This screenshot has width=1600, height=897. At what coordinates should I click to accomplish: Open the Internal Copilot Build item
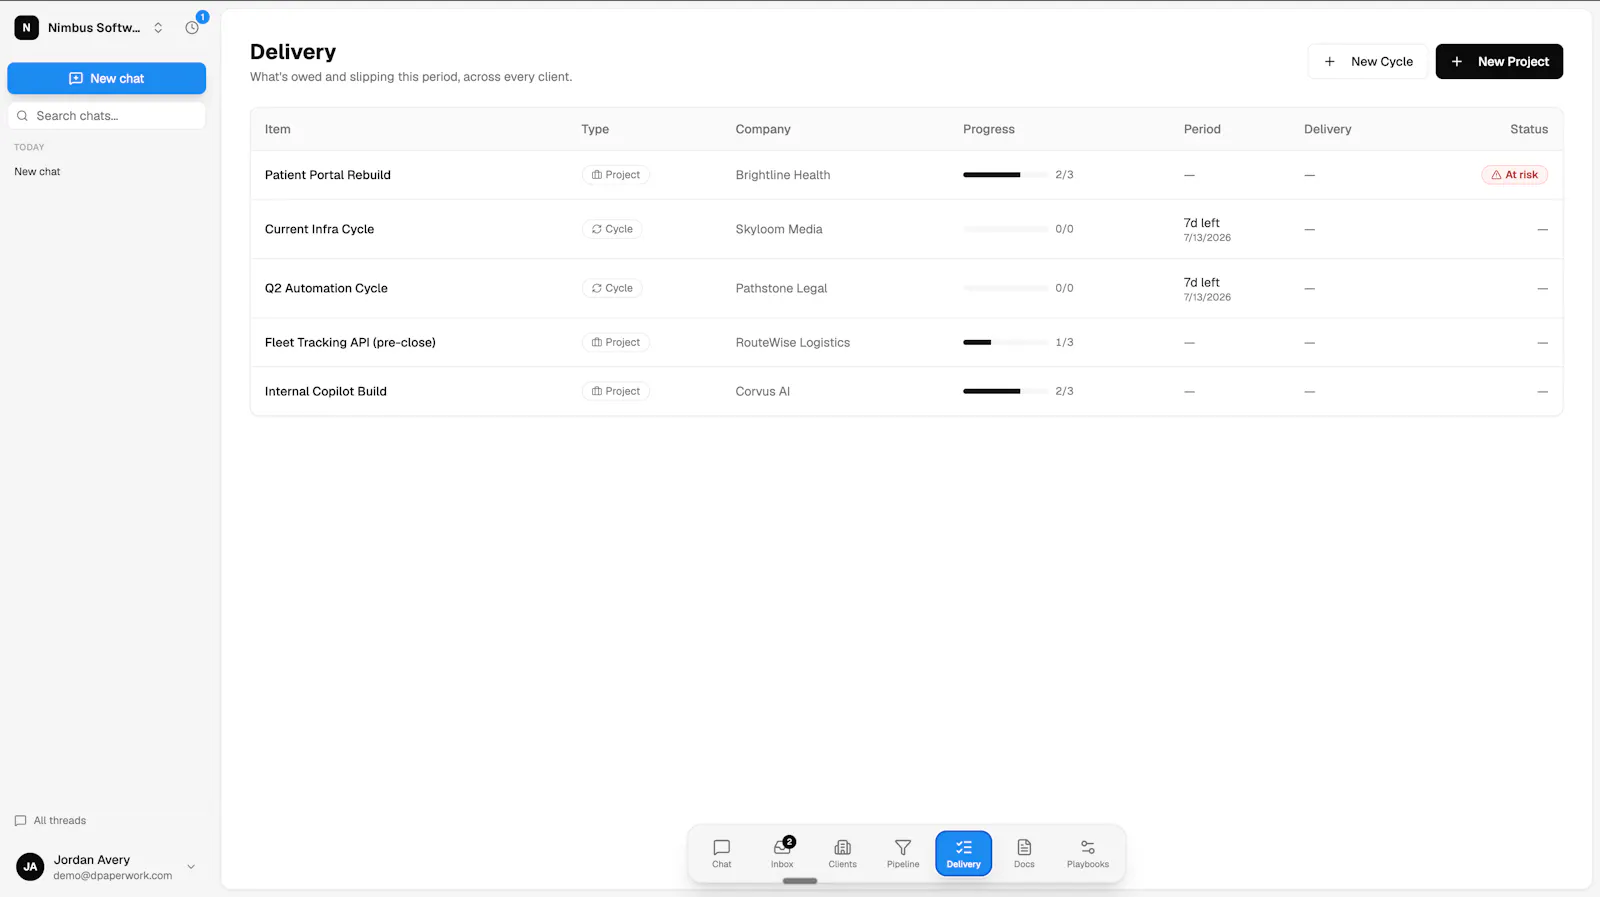[325, 391]
